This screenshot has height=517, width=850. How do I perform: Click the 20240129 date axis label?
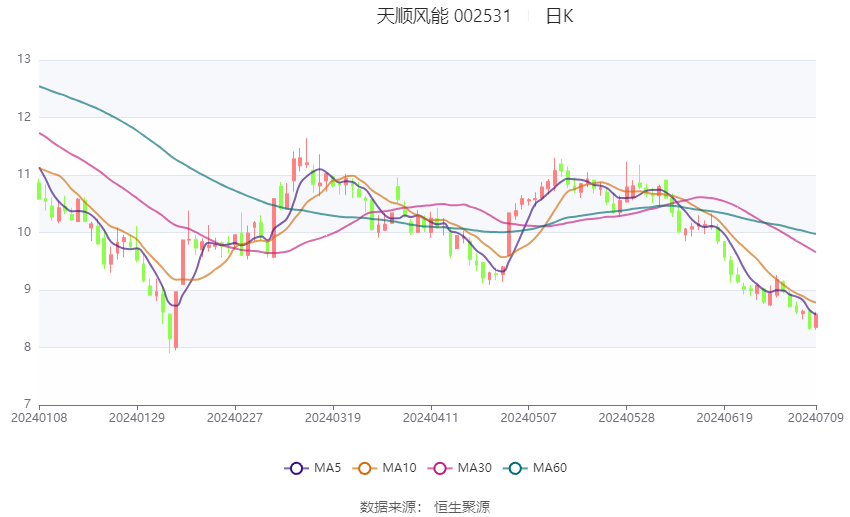(x=137, y=418)
